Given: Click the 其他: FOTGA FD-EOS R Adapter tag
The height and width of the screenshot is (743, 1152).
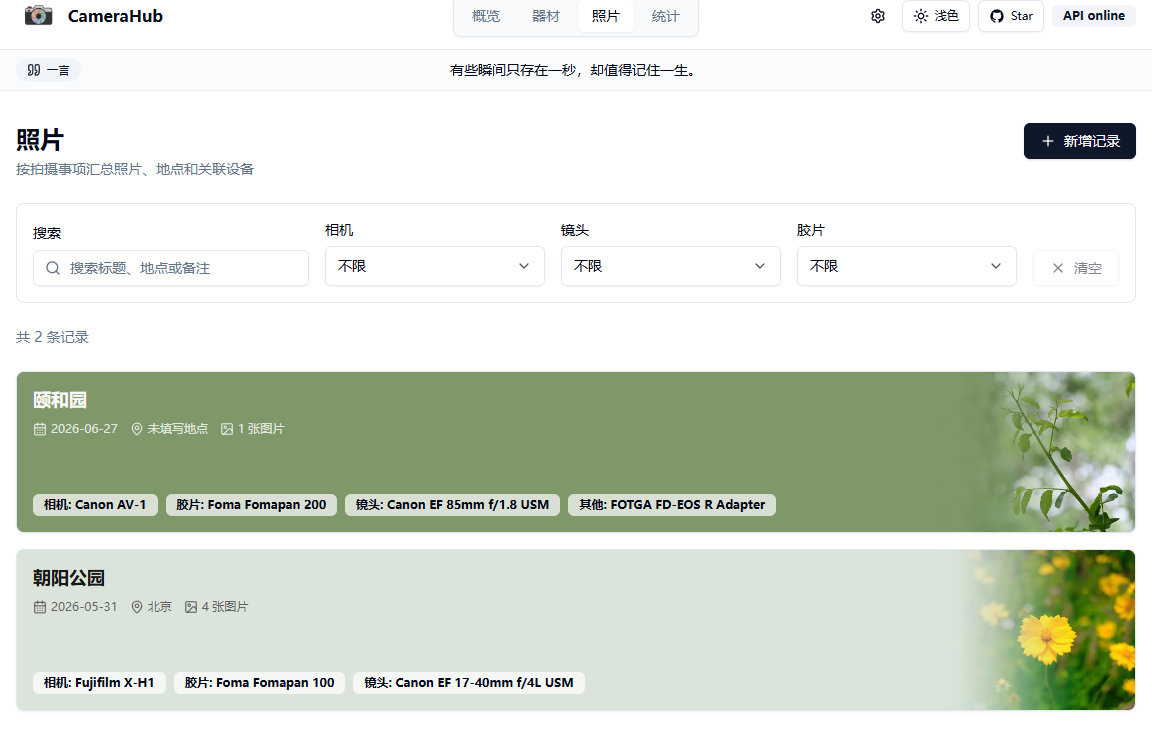Looking at the screenshot, I should pos(672,505).
